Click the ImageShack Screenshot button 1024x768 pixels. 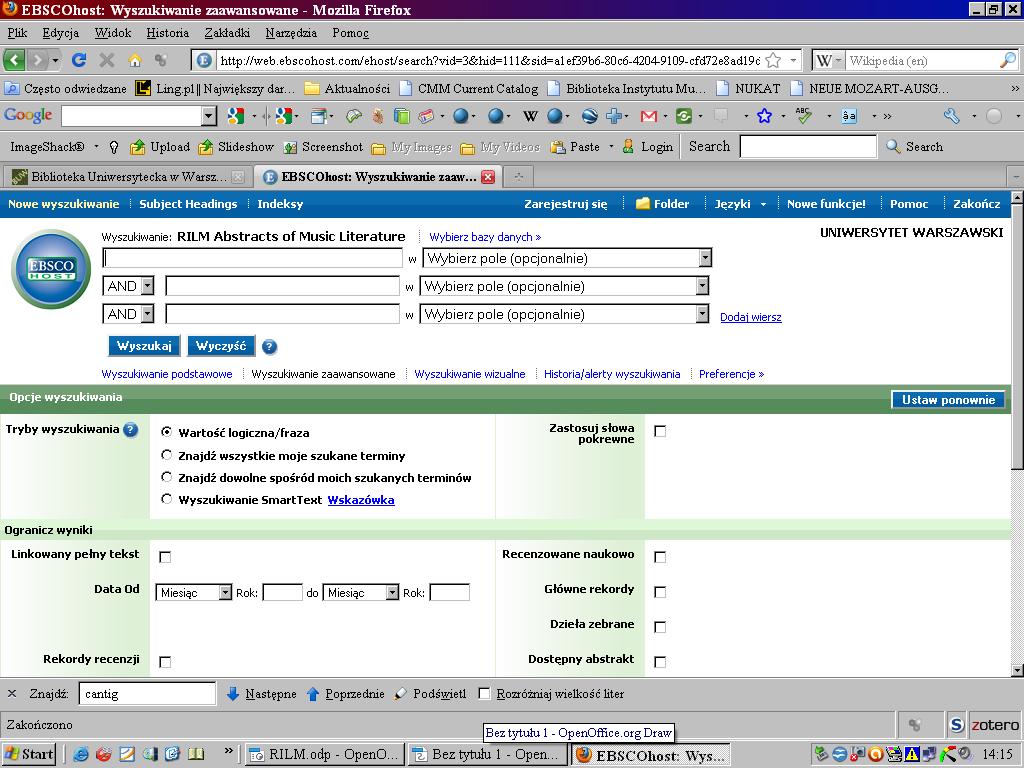323,147
